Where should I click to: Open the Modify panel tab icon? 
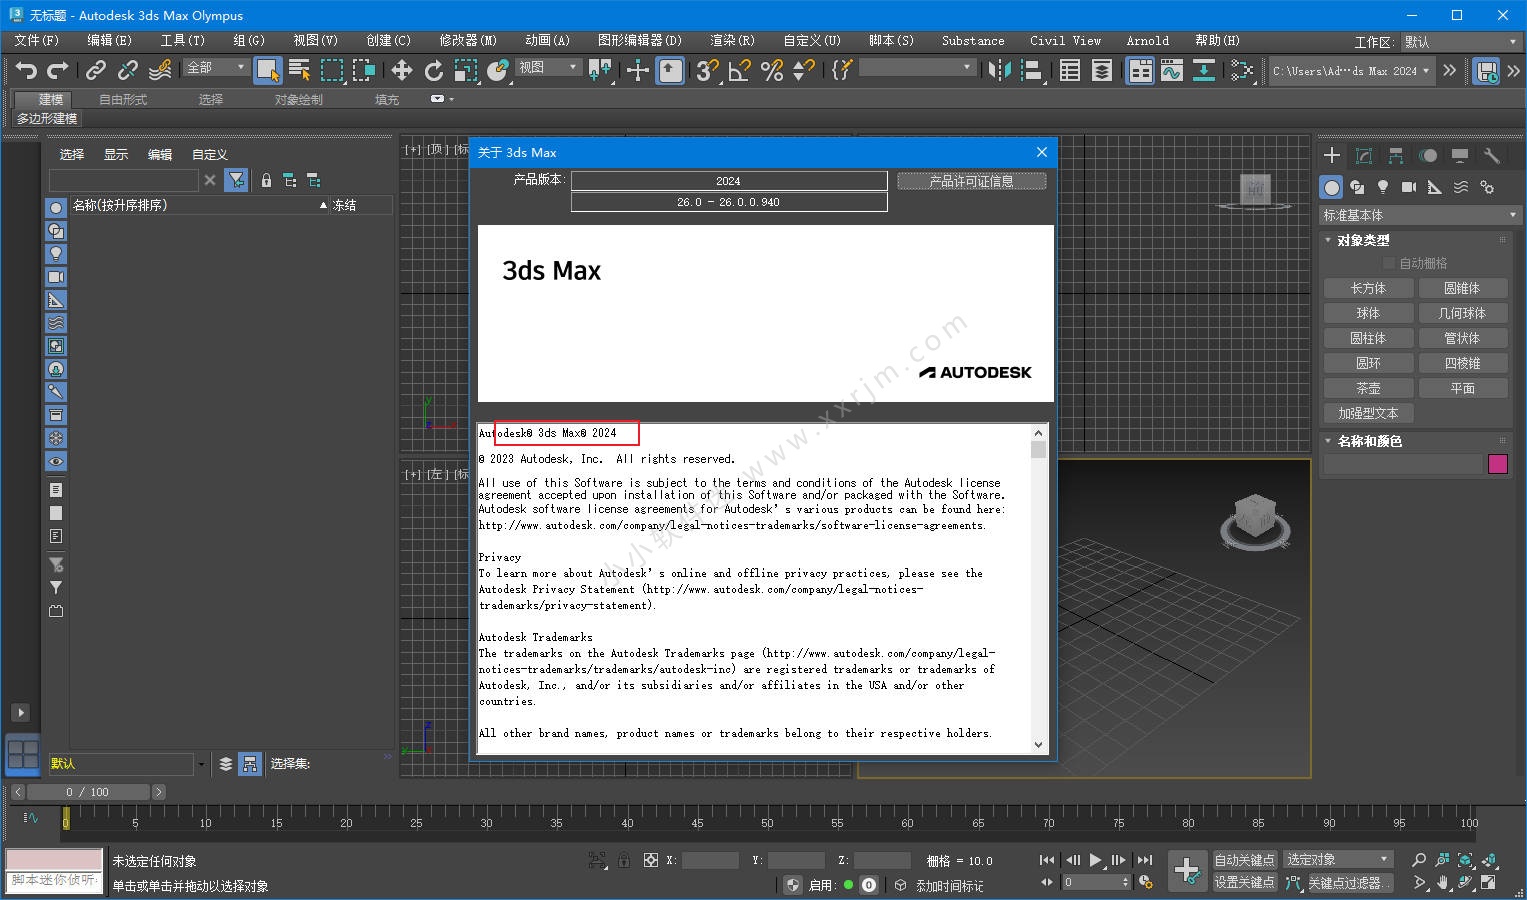pyautogui.click(x=1364, y=156)
